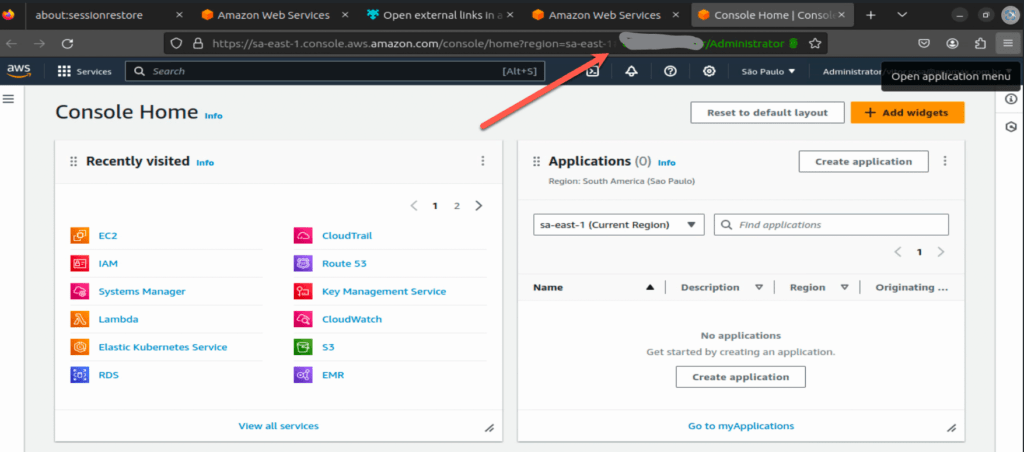Image resolution: width=1024 pixels, height=452 pixels.
Task: Open the Lambda service icon
Action: [x=80, y=319]
